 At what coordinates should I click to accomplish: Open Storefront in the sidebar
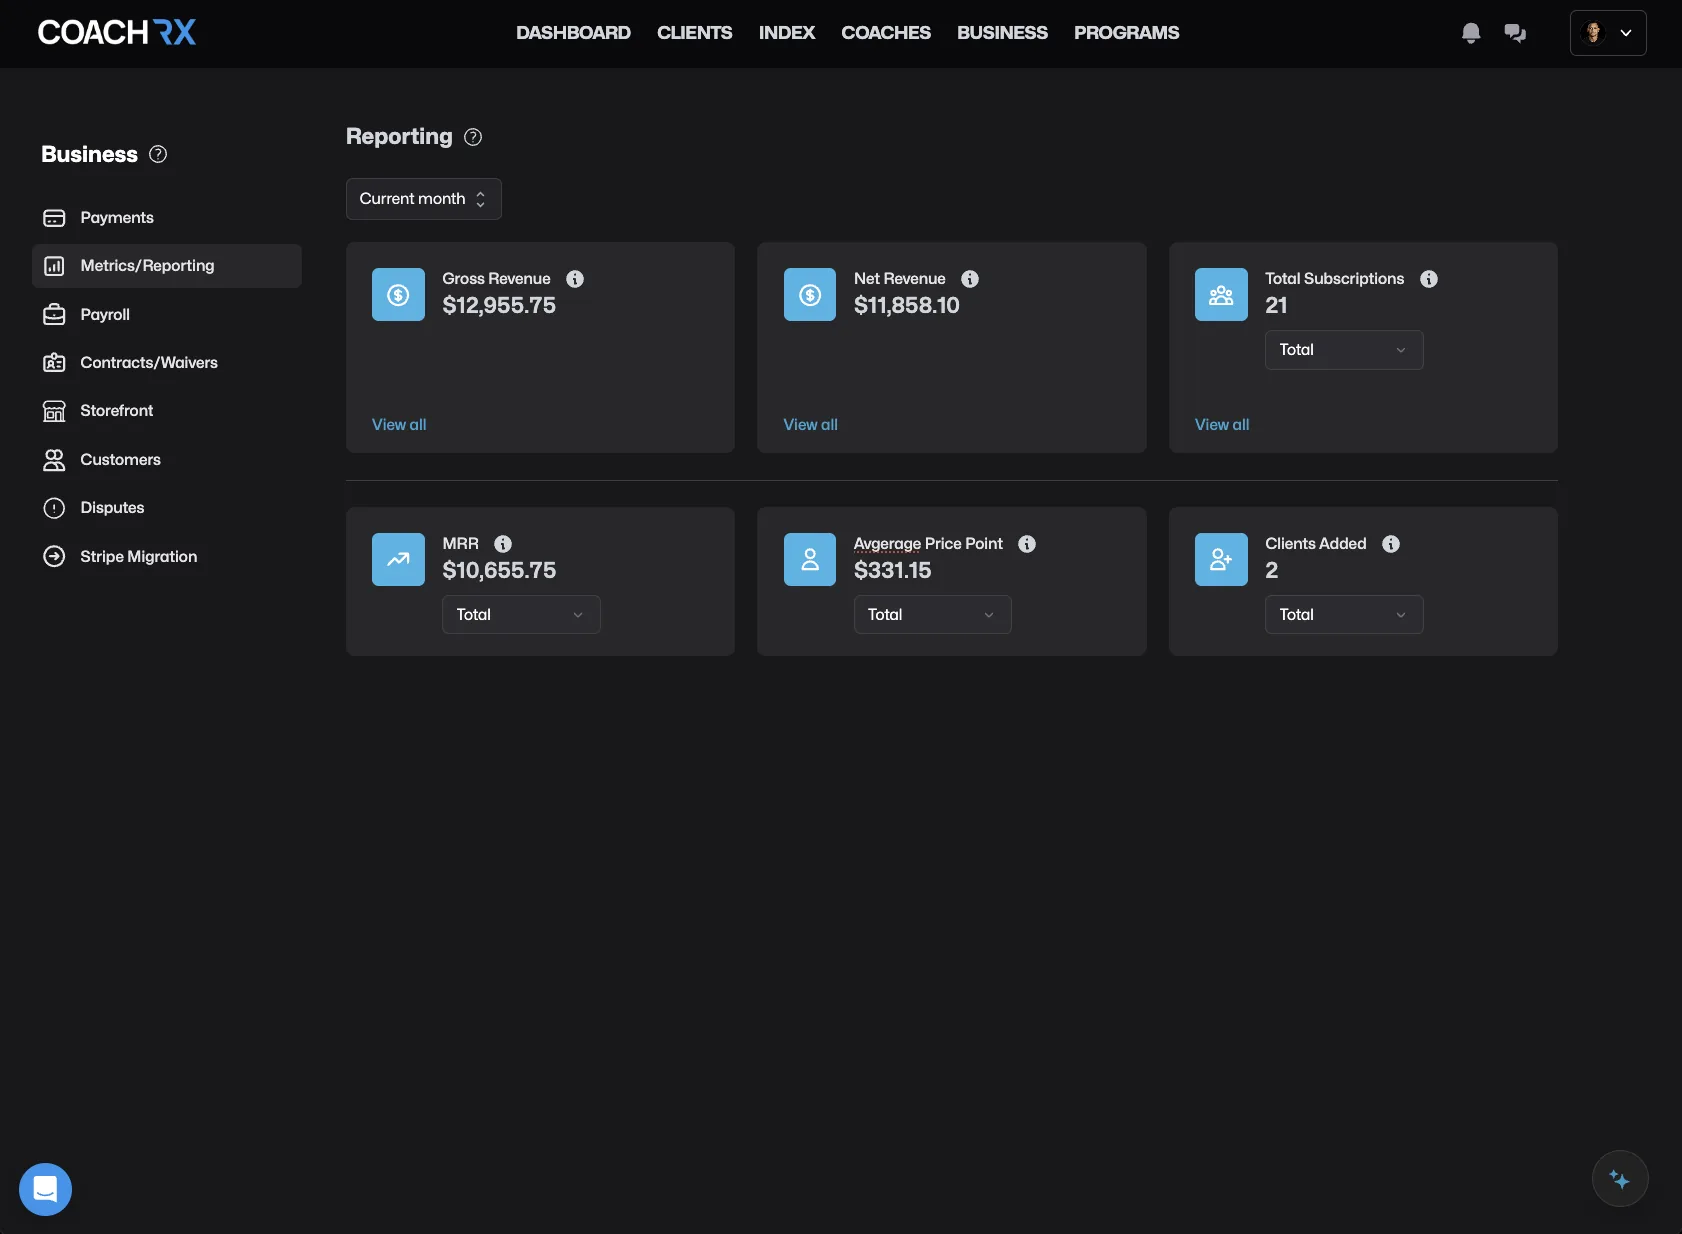pos(167,411)
